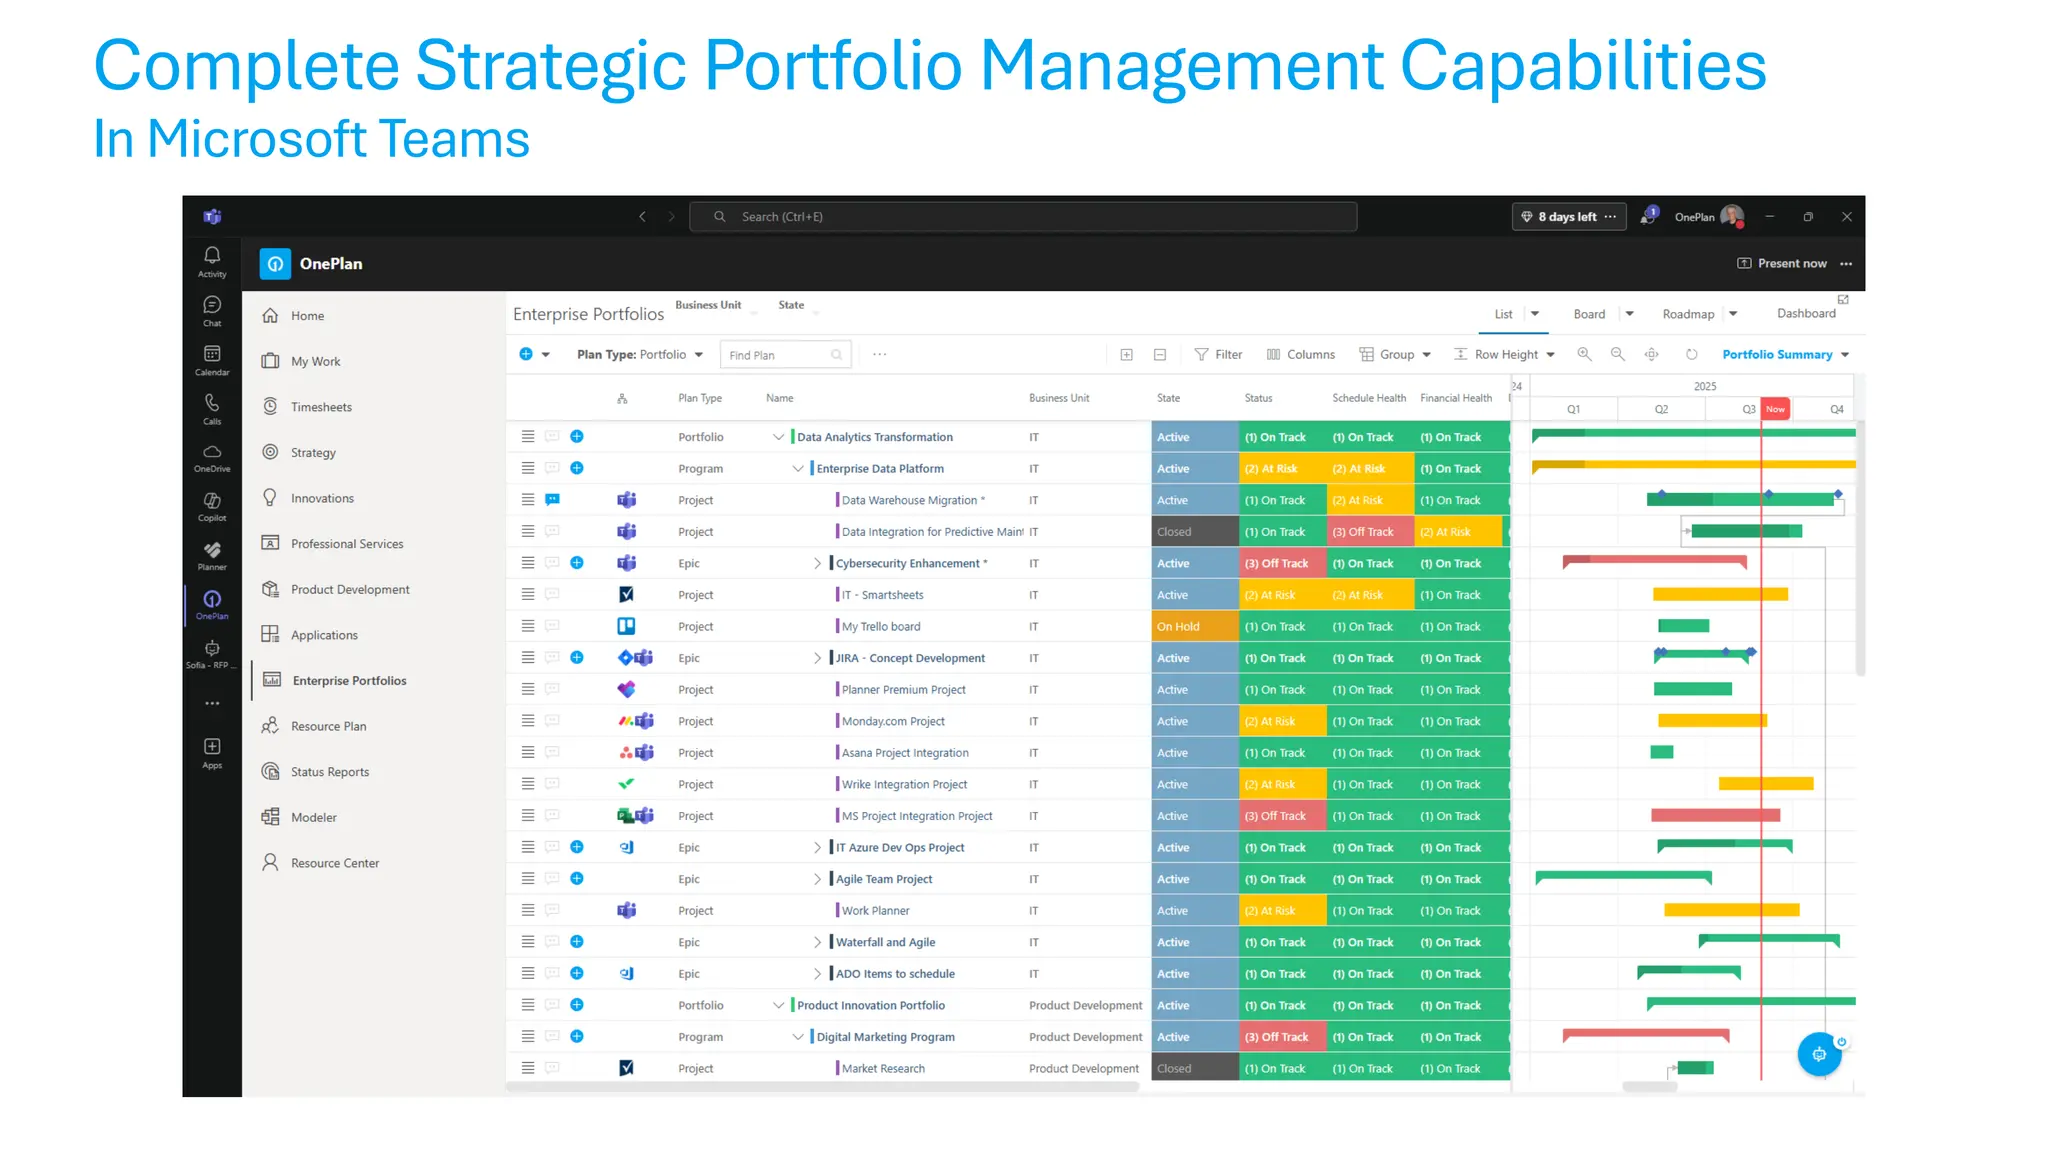Open the Activity bell in Teams sidebar

[212, 261]
